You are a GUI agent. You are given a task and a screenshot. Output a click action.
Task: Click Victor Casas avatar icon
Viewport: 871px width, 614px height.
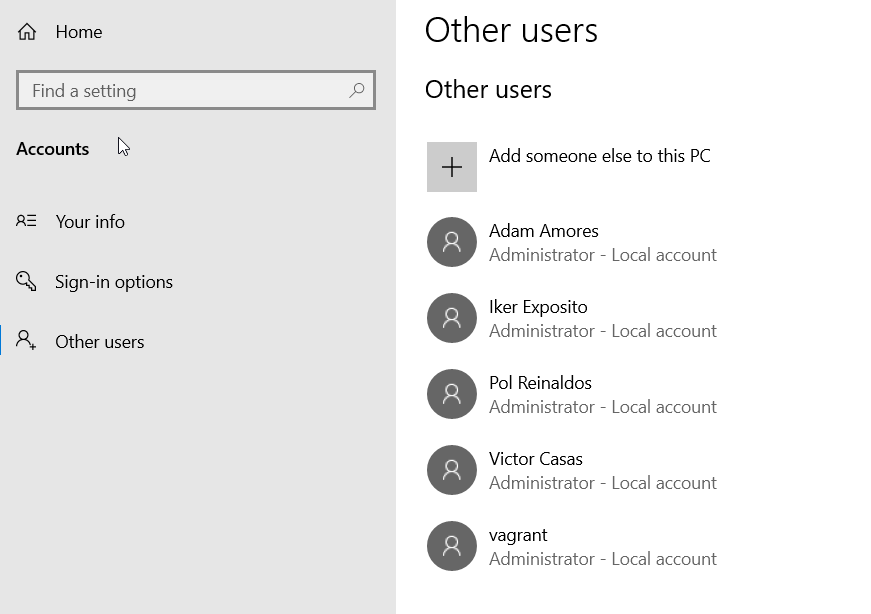(452, 470)
